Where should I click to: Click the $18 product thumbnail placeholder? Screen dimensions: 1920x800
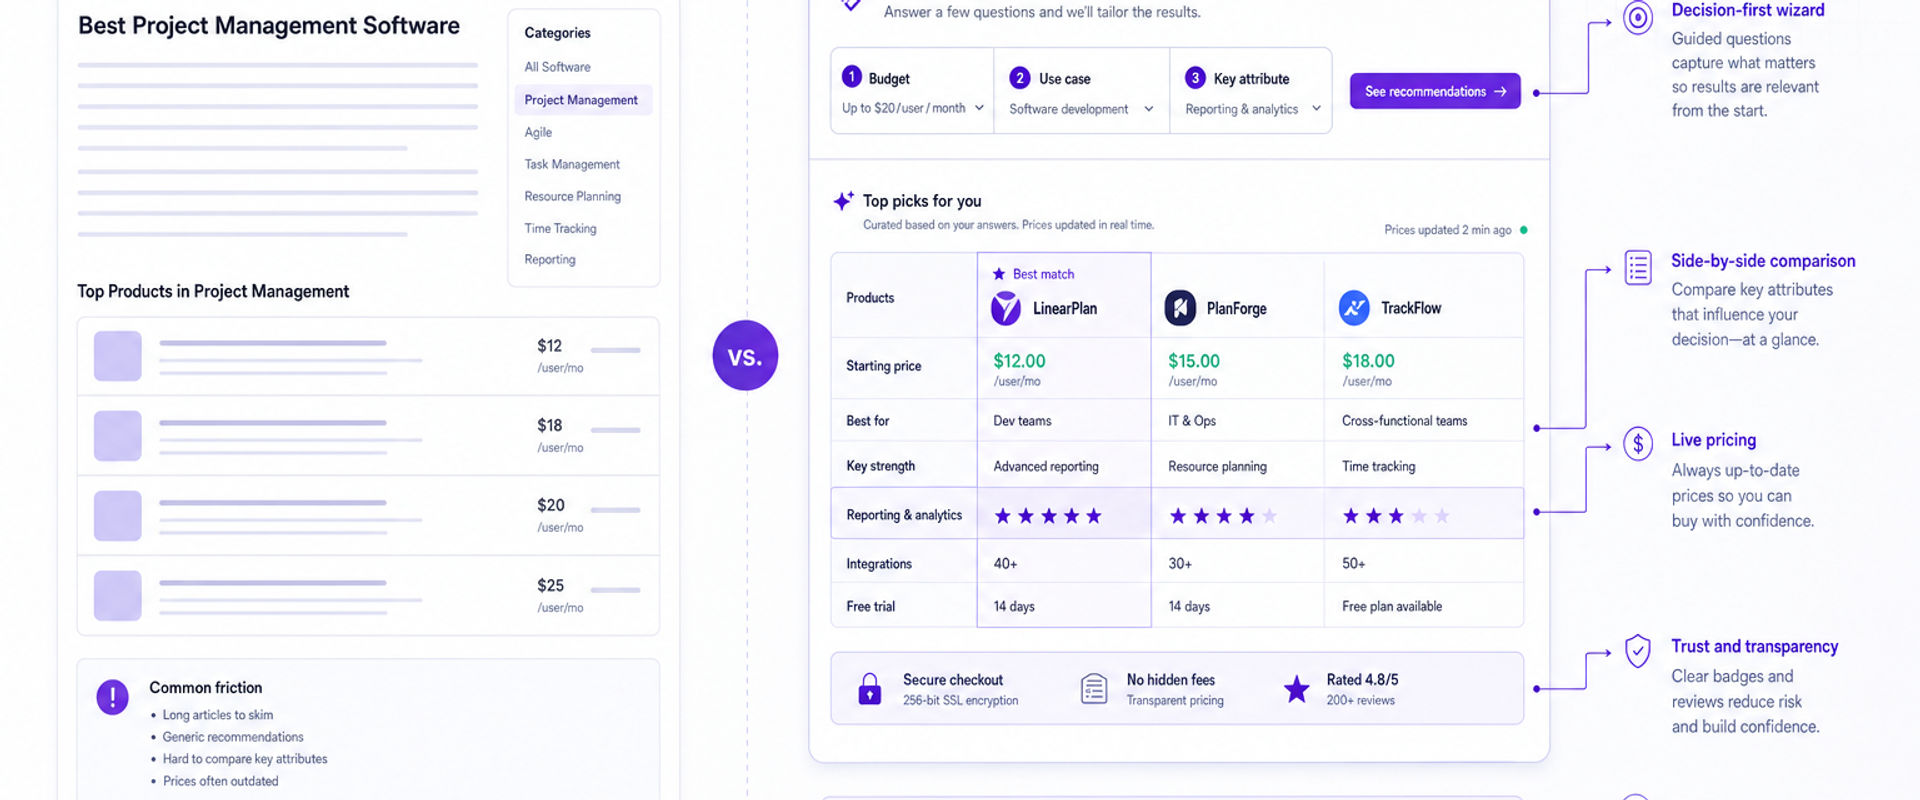pos(118,436)
